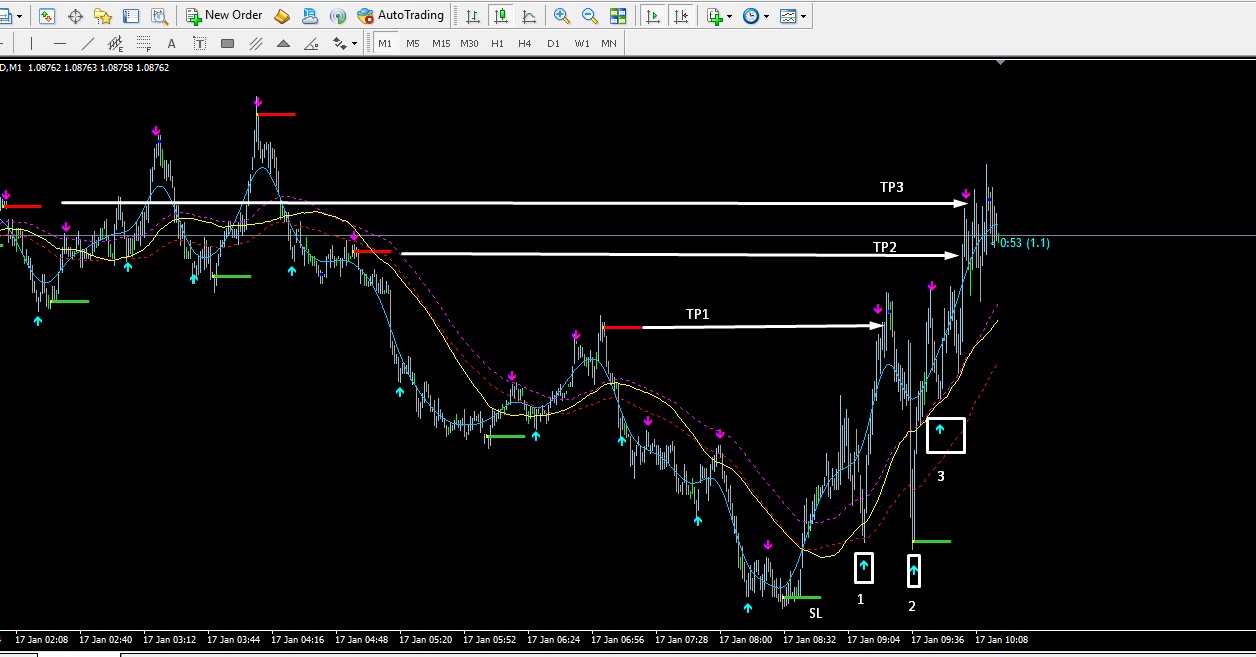The image size is (1256, 657).
Task: Select the grey rectangle shape tool
Action: click(x=228, y=44)
